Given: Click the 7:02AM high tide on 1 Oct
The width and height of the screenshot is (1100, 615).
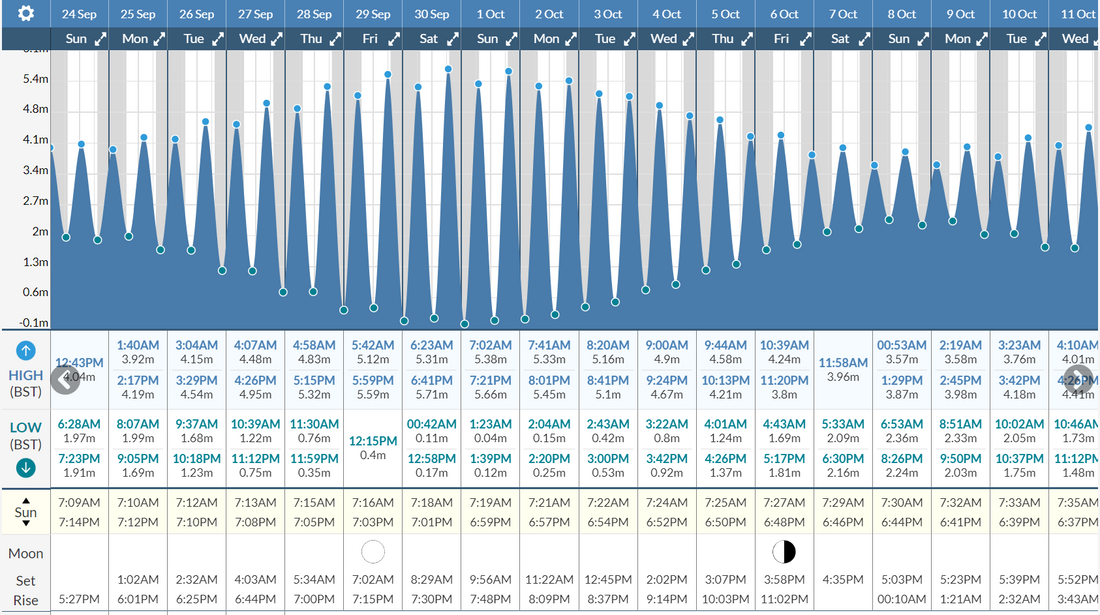Looking at the screenshot, I should pyautogui.click(x=490, y=345).
